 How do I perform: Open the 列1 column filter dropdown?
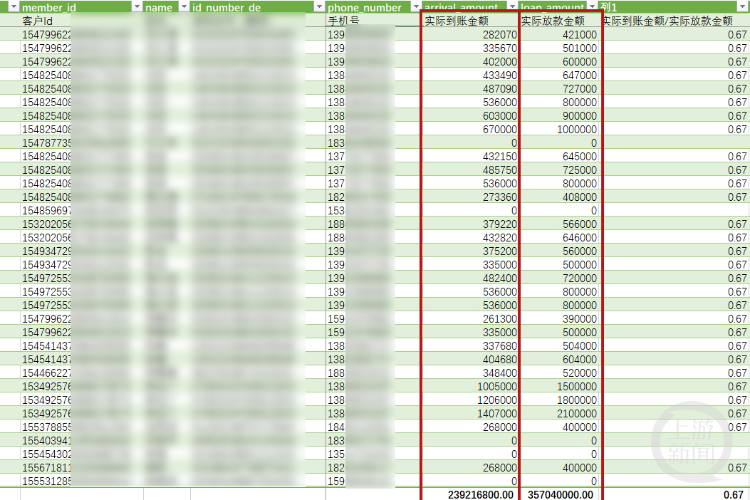pyautogui.click(x=744, y=7)
